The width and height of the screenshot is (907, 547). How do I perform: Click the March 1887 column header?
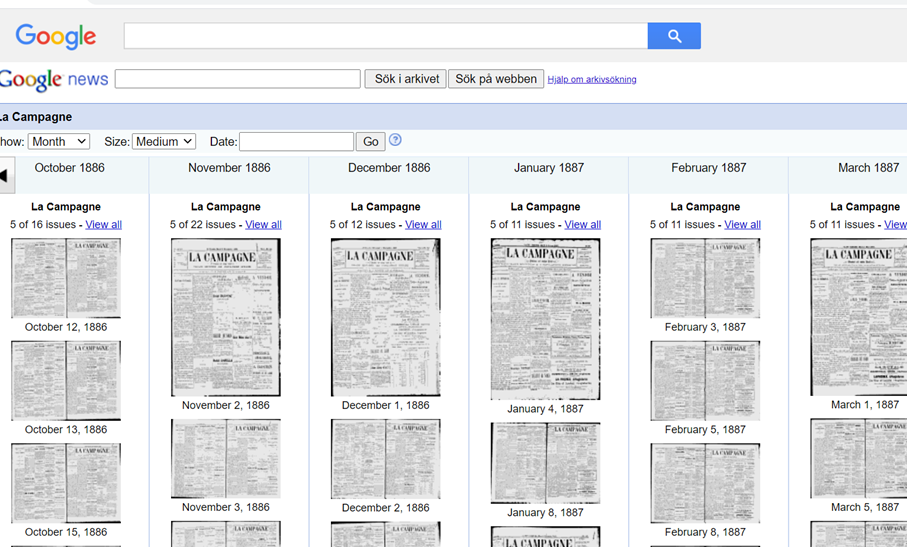tap(868, 168)
